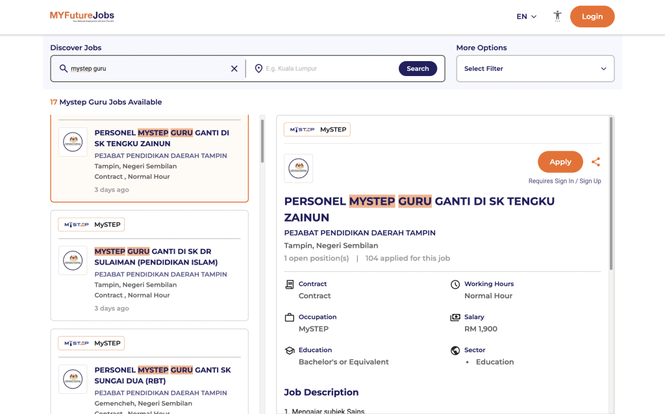This screenshot has height=414, width=665.
Task: Select 'Bachelor's or Equivalent' text
Action: (344, 362)
